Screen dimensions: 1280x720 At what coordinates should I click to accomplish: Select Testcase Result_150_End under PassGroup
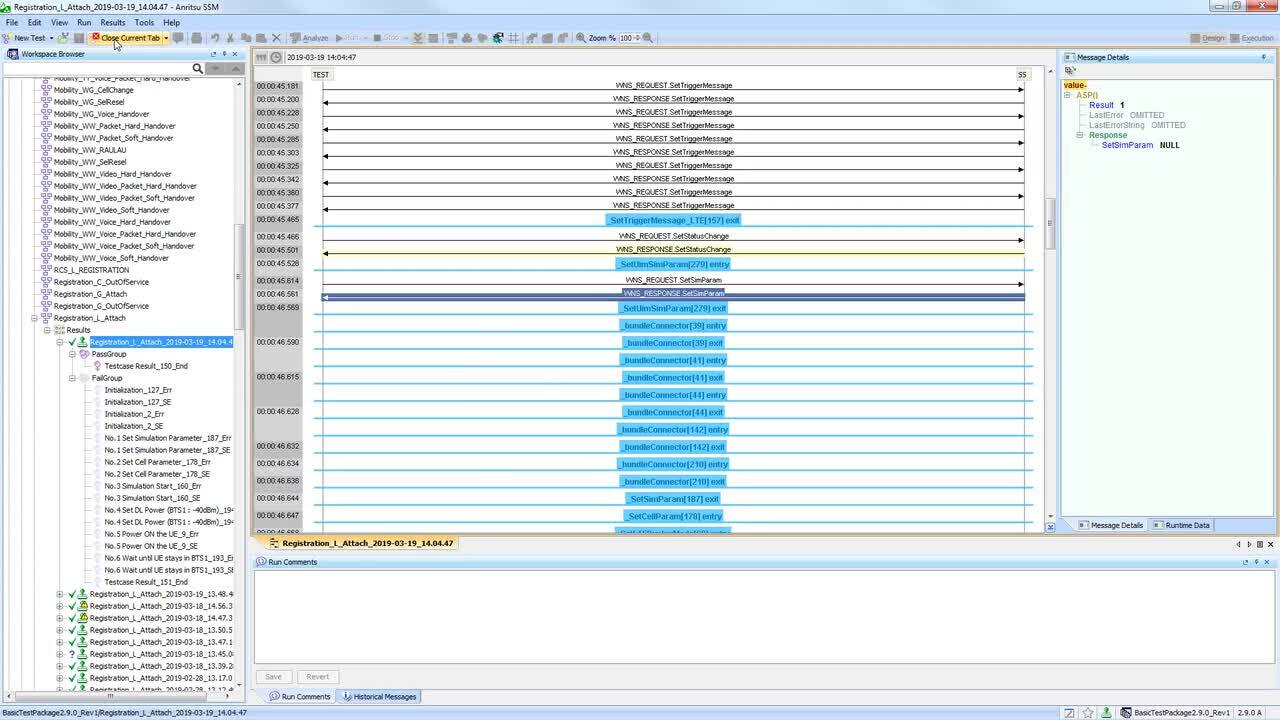[146, 366]
